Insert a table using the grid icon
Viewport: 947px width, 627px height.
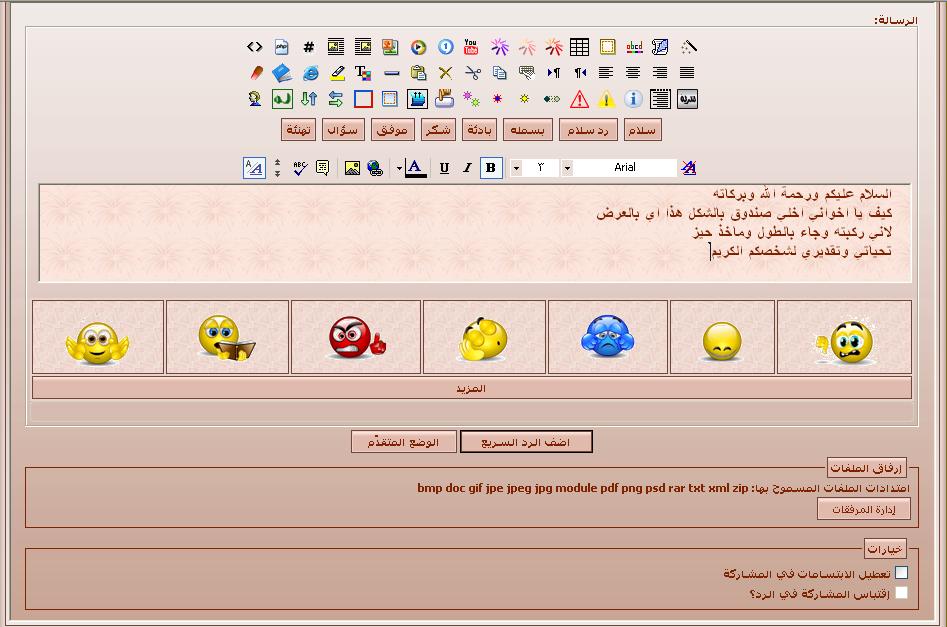click(579, 47)
